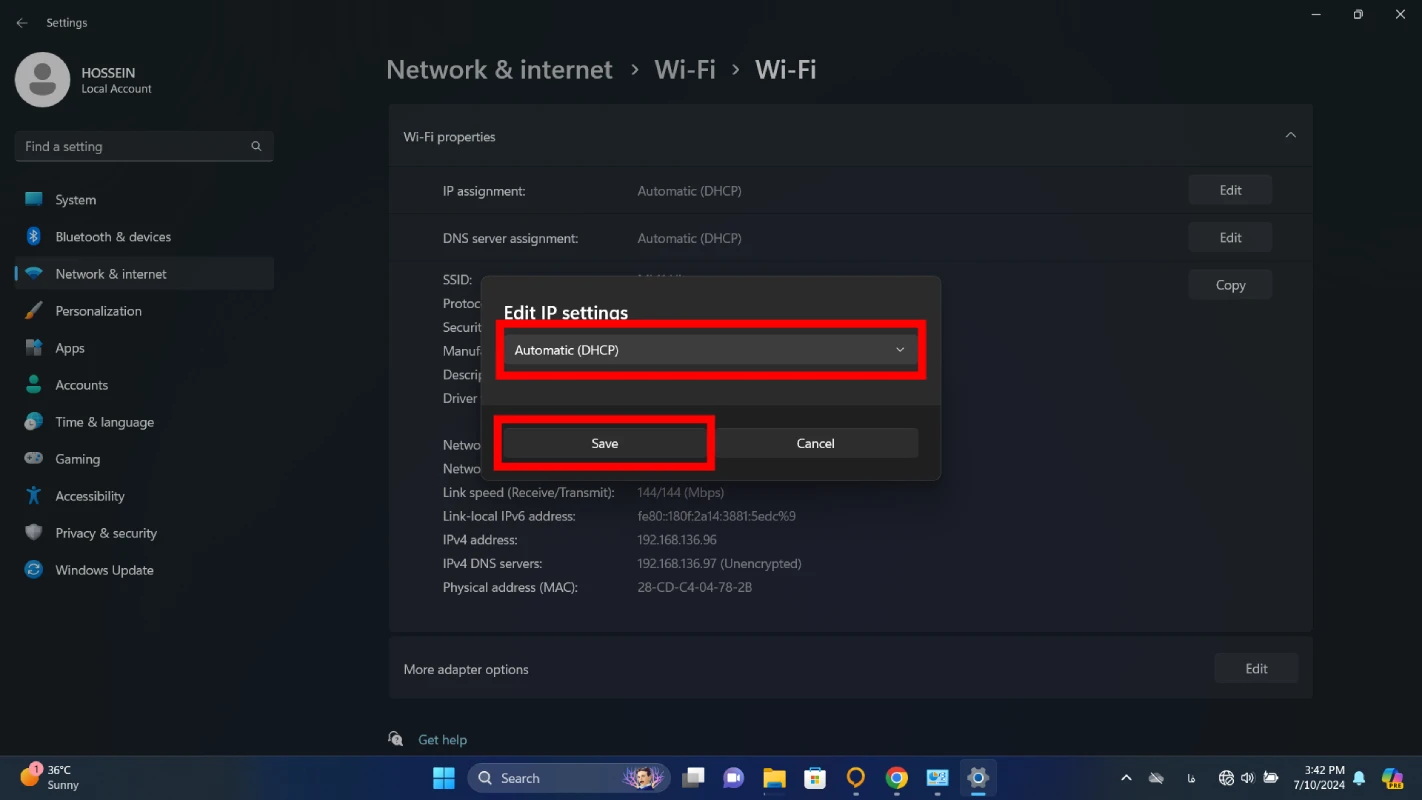Show hidden system tray icons
1422x800 pixels.
pyautogui.click(x=1126, y=778)
